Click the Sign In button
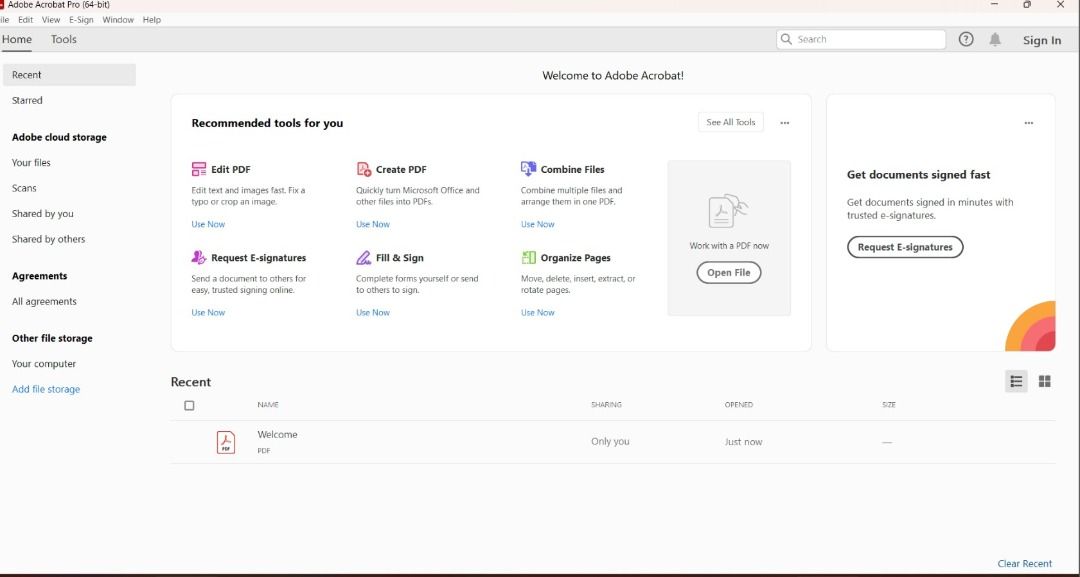1080x577 pixels. (x=1042, y=40)
